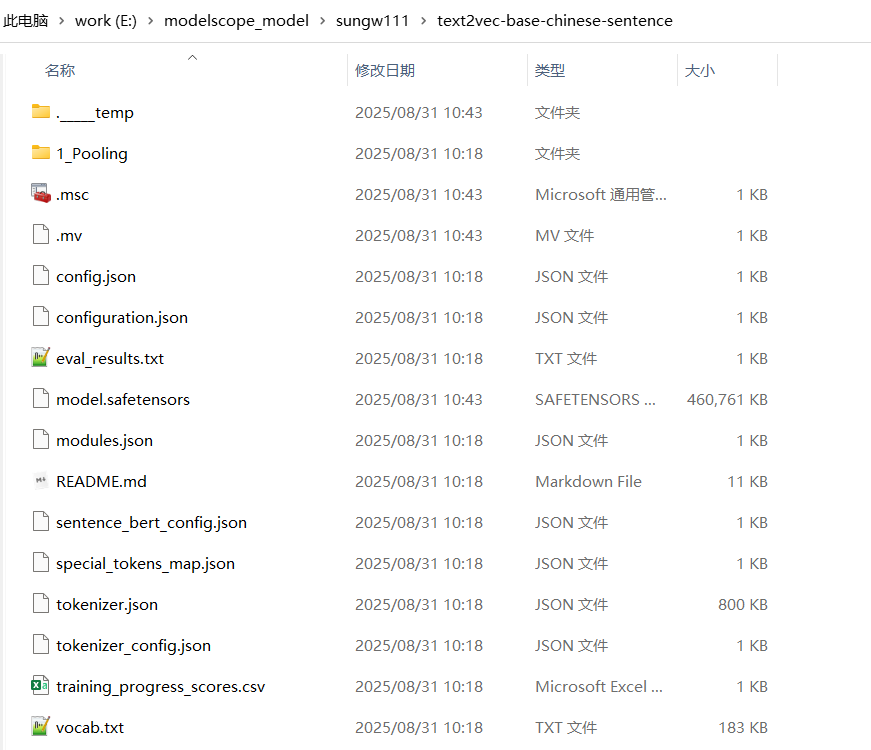Select training_progress_scores.csv file name
This screenshot has width=871, height=750.
point(161,687)
